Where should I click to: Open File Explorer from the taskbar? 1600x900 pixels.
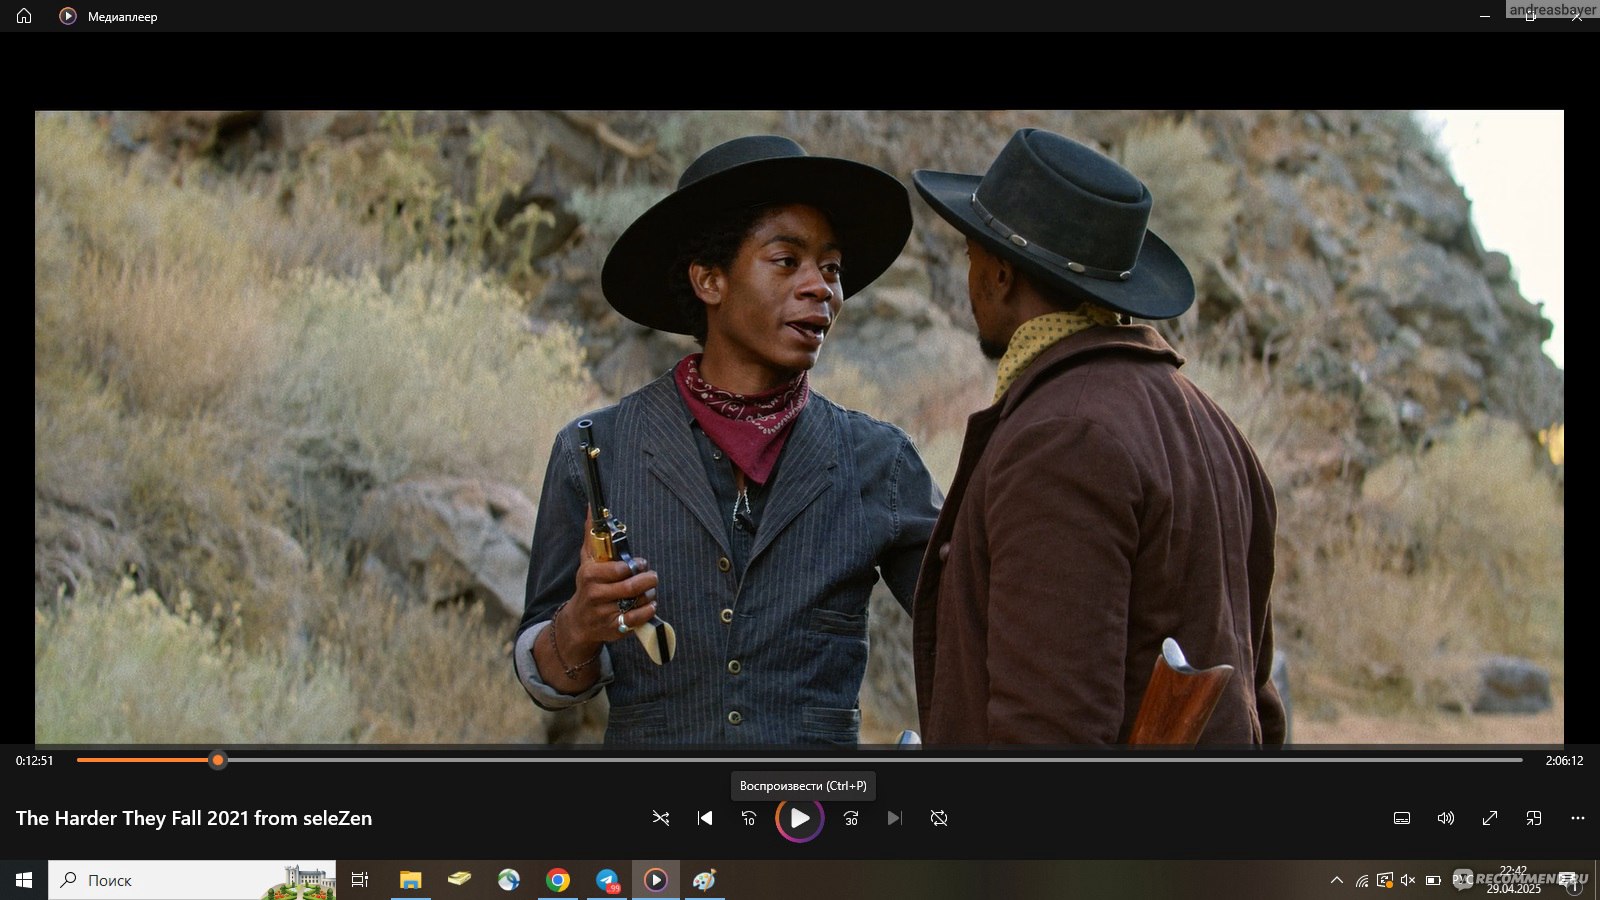(x=410, y=880)
